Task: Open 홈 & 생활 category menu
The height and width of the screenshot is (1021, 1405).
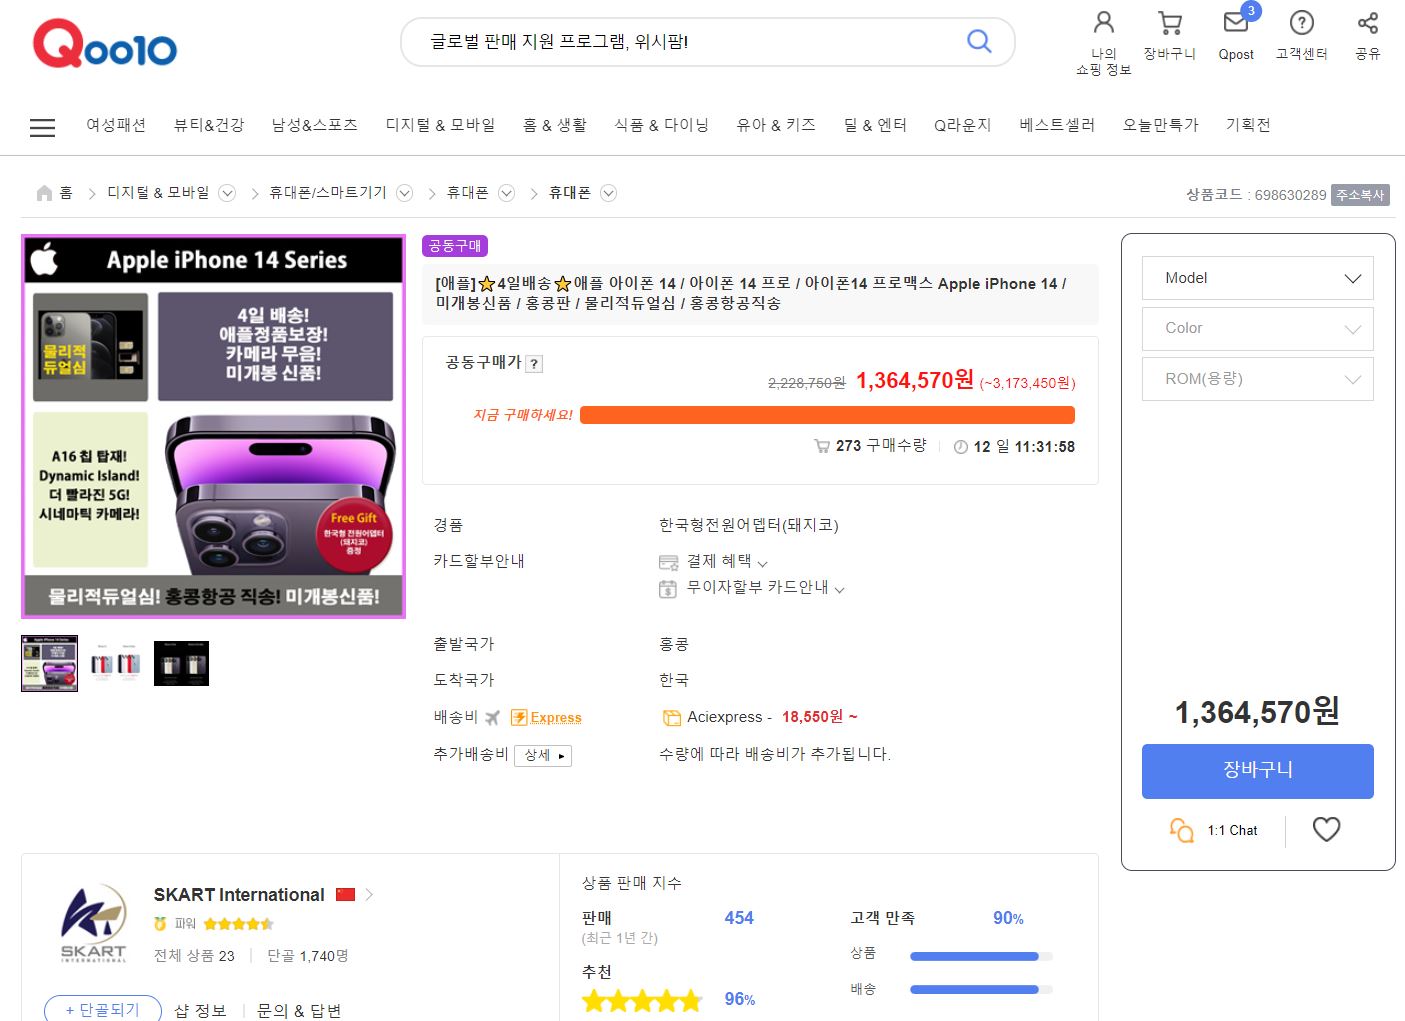Action: point(555,125)
